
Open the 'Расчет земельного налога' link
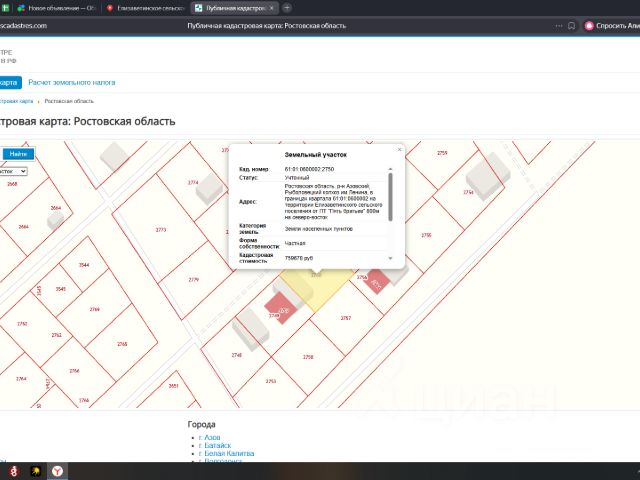pyautogui.click(x=72, y=82)
